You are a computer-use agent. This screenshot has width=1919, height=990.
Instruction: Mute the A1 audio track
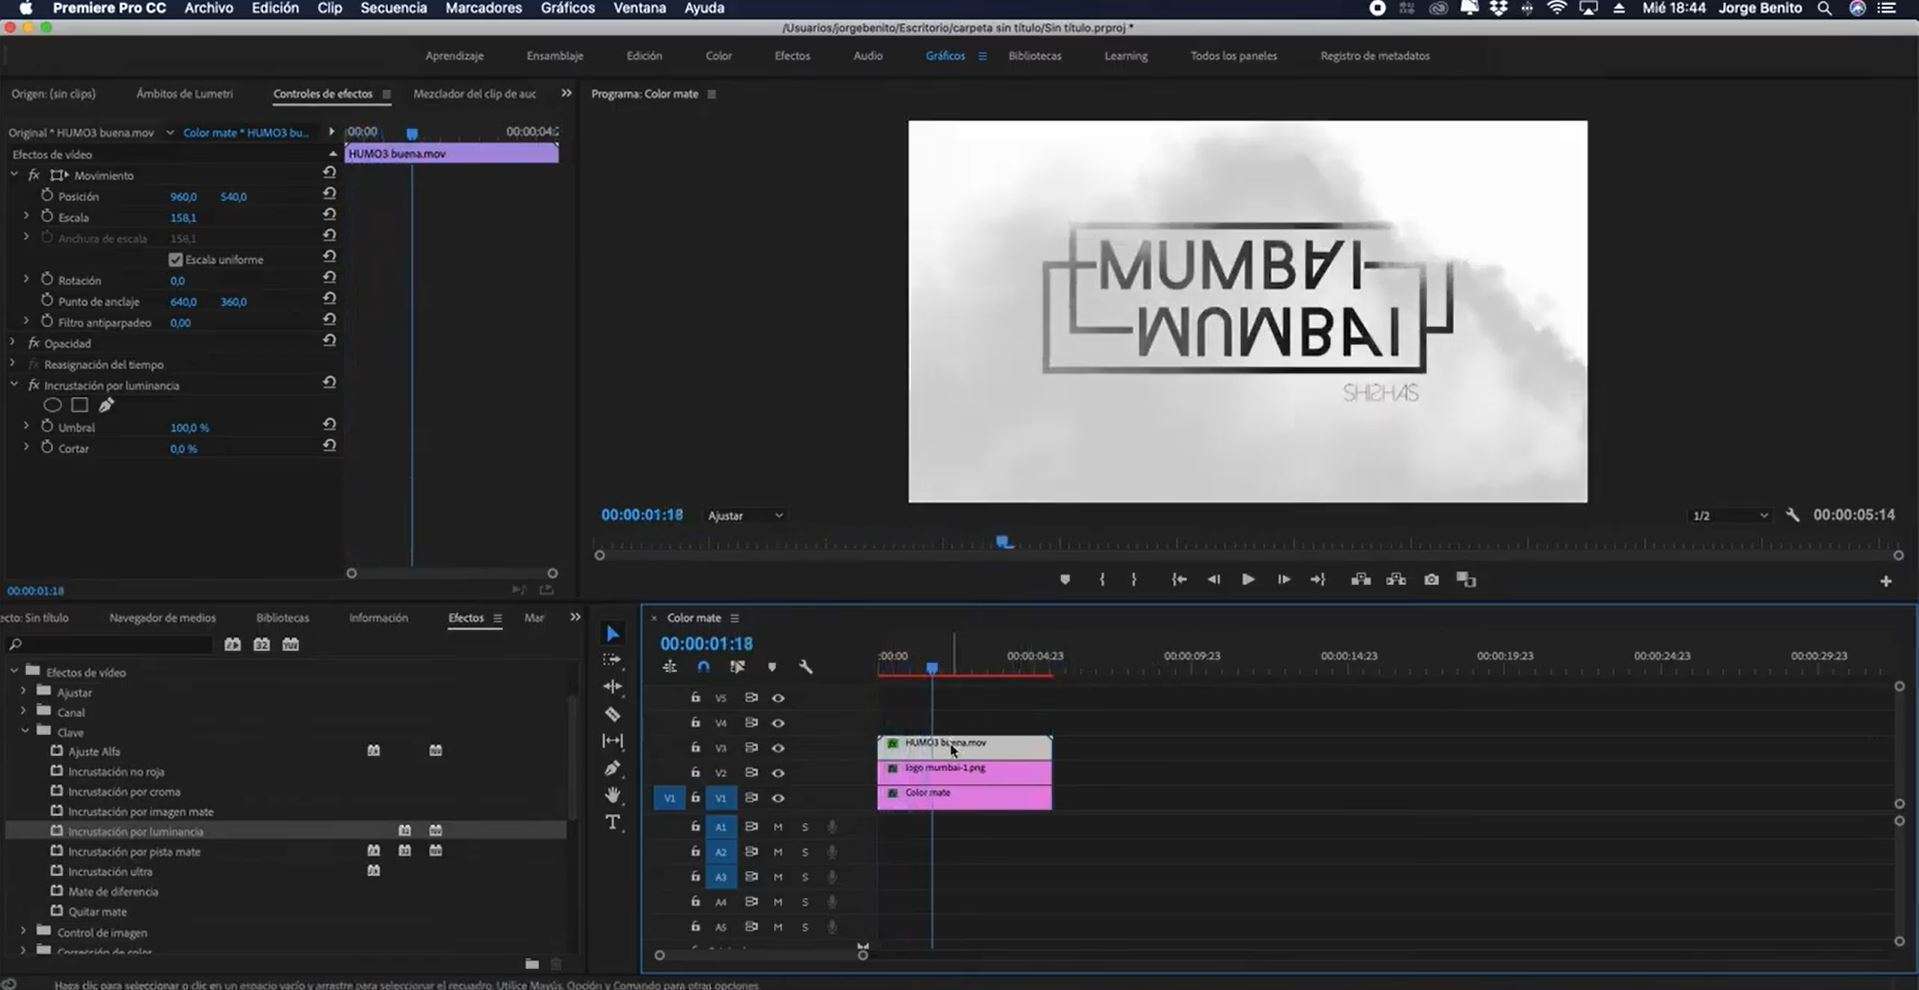777,826
